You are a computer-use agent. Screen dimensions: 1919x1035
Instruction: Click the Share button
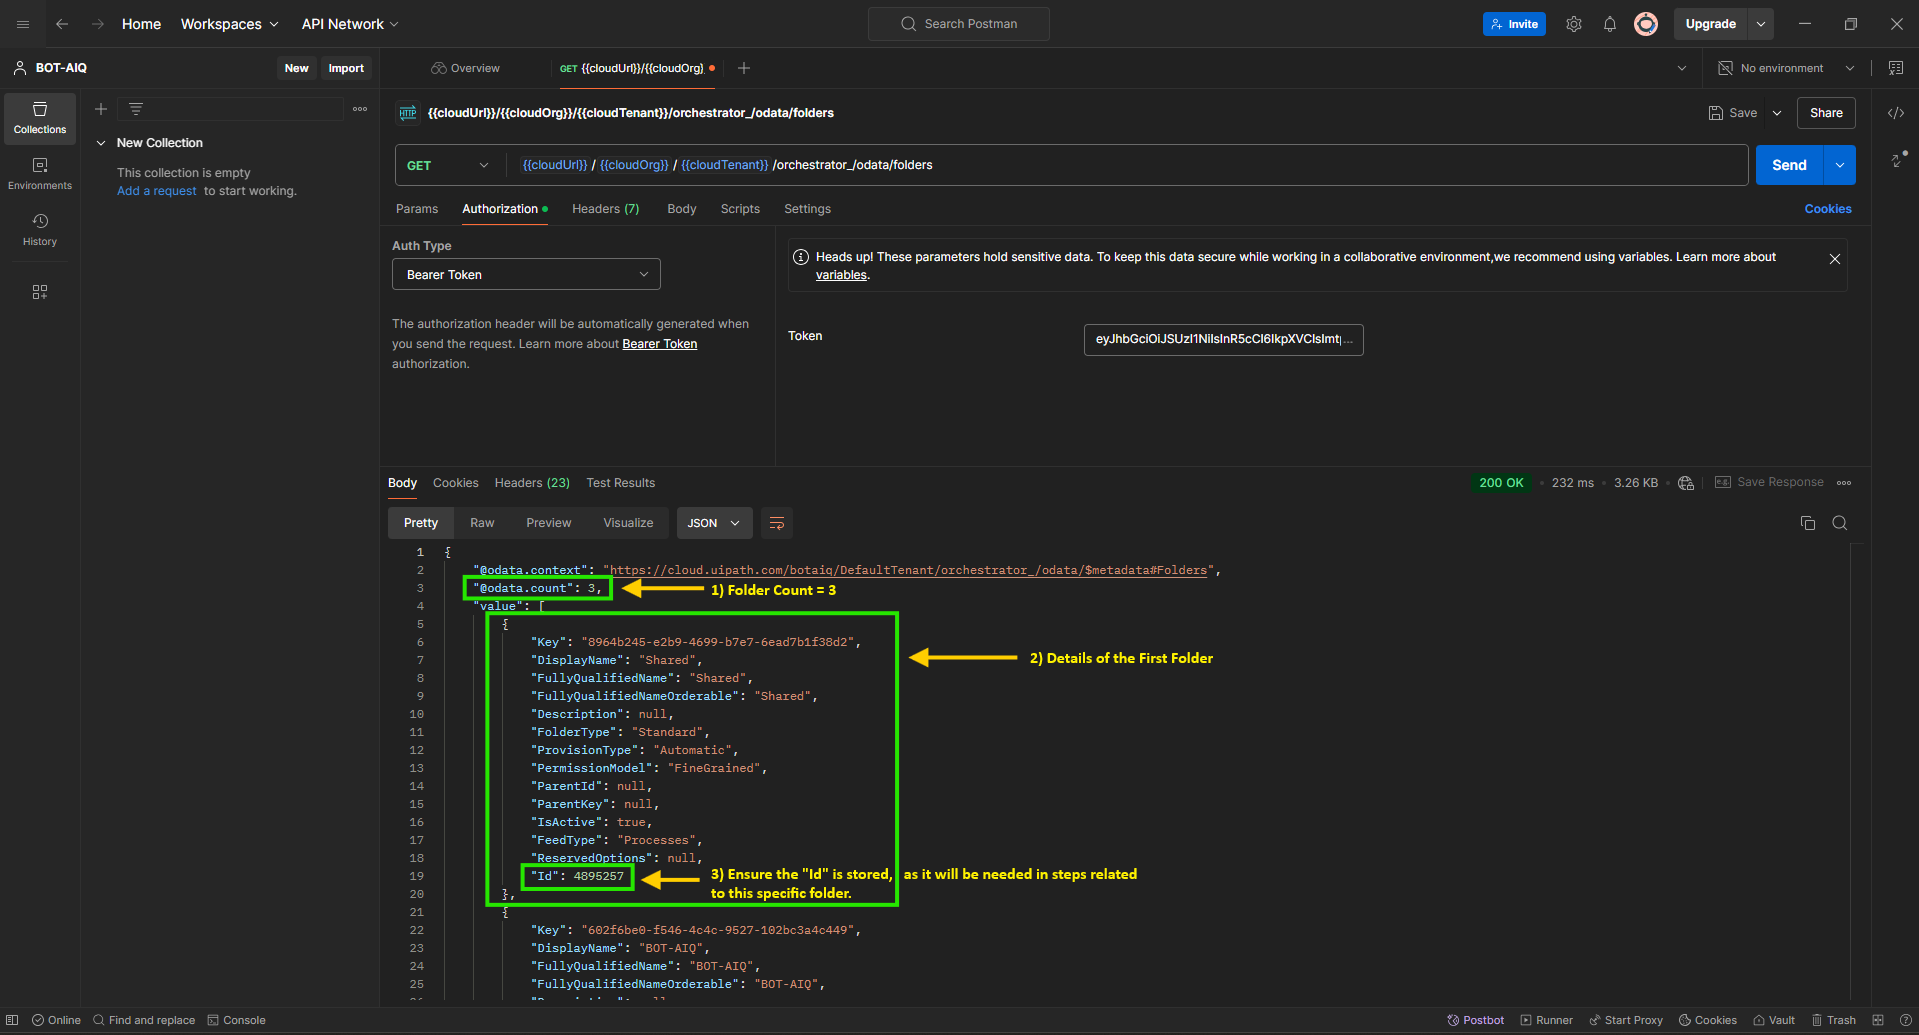point(1826,113)
